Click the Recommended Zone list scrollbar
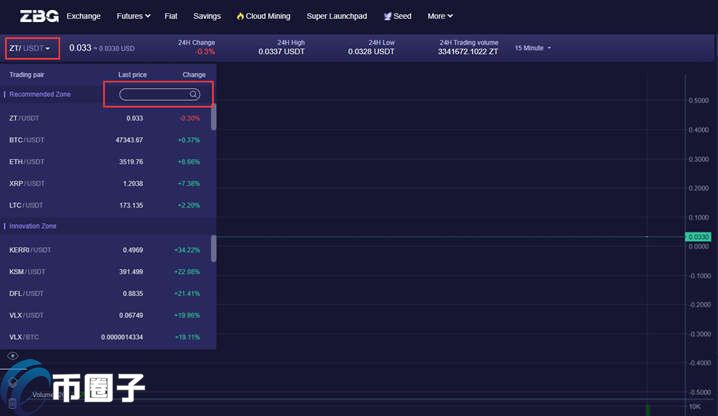Viewport: 718px width, 416px height. coord(213,117)
